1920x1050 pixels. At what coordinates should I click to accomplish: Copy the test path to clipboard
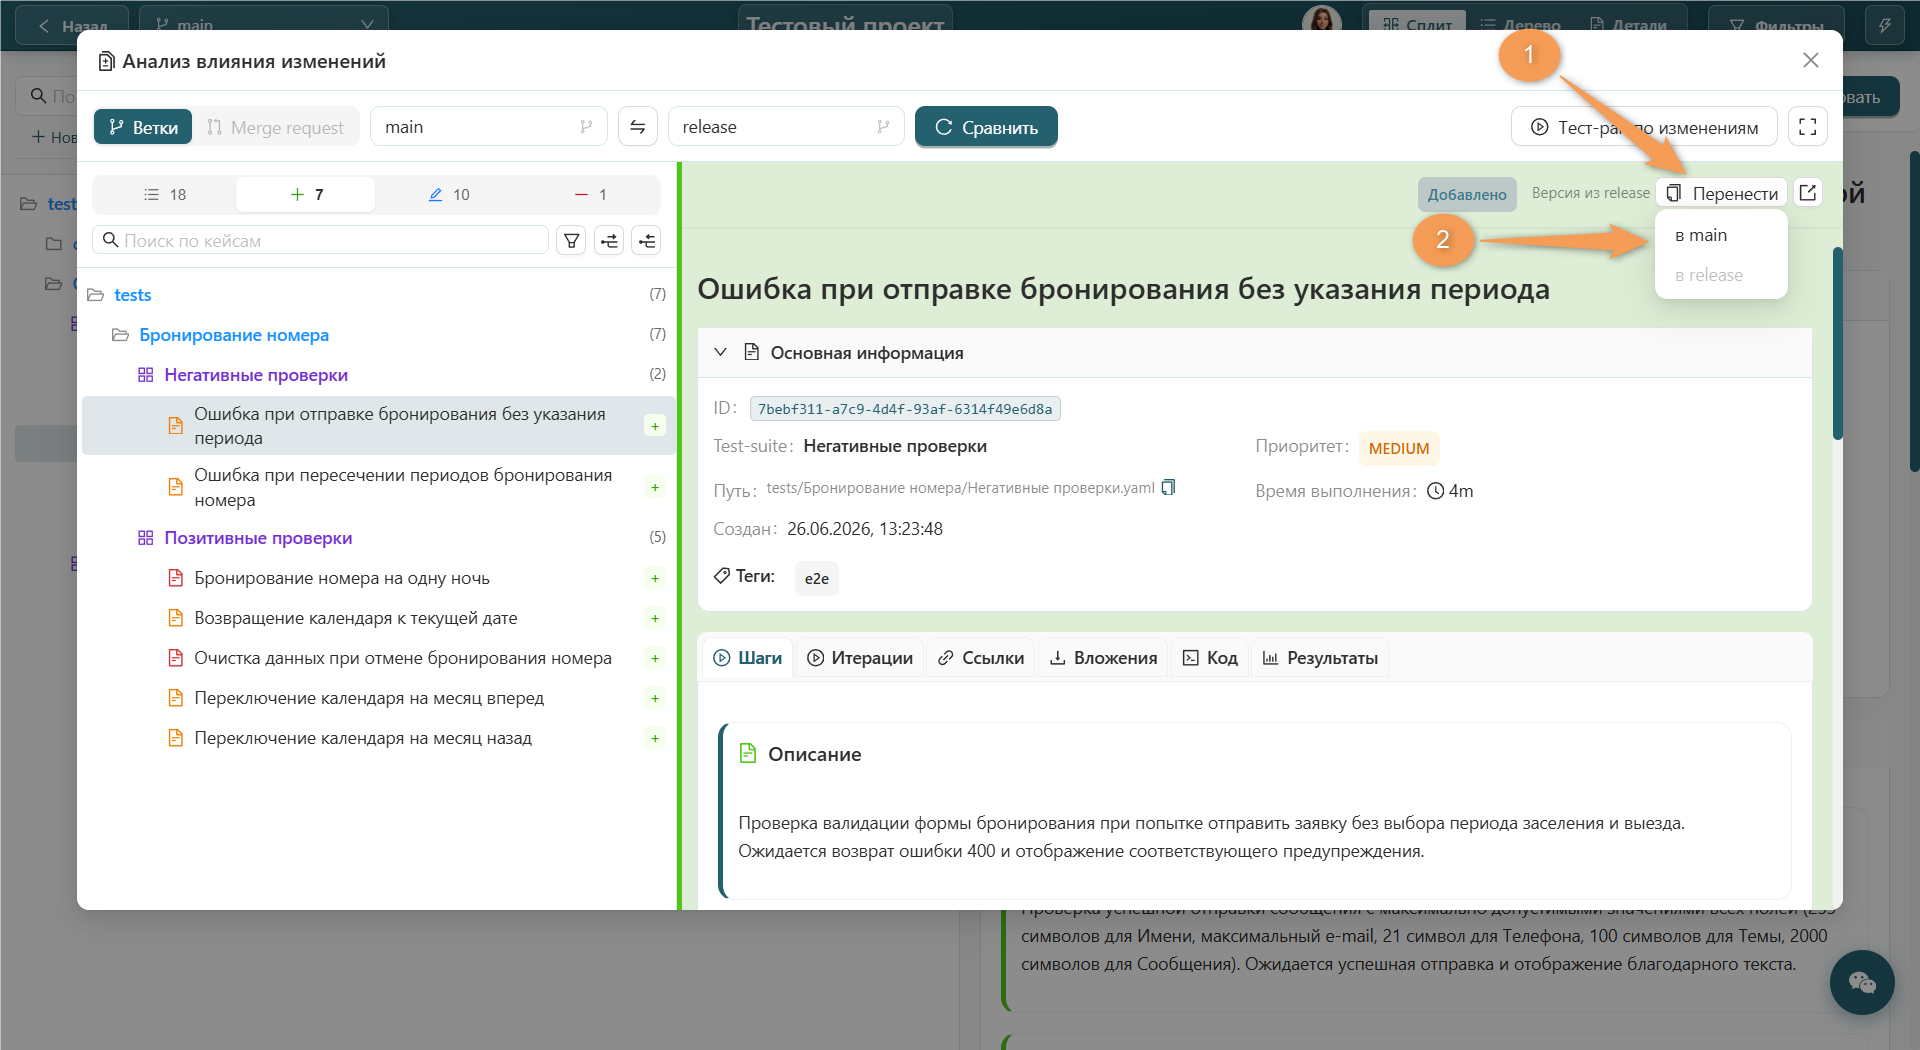tap(1168, 488)
